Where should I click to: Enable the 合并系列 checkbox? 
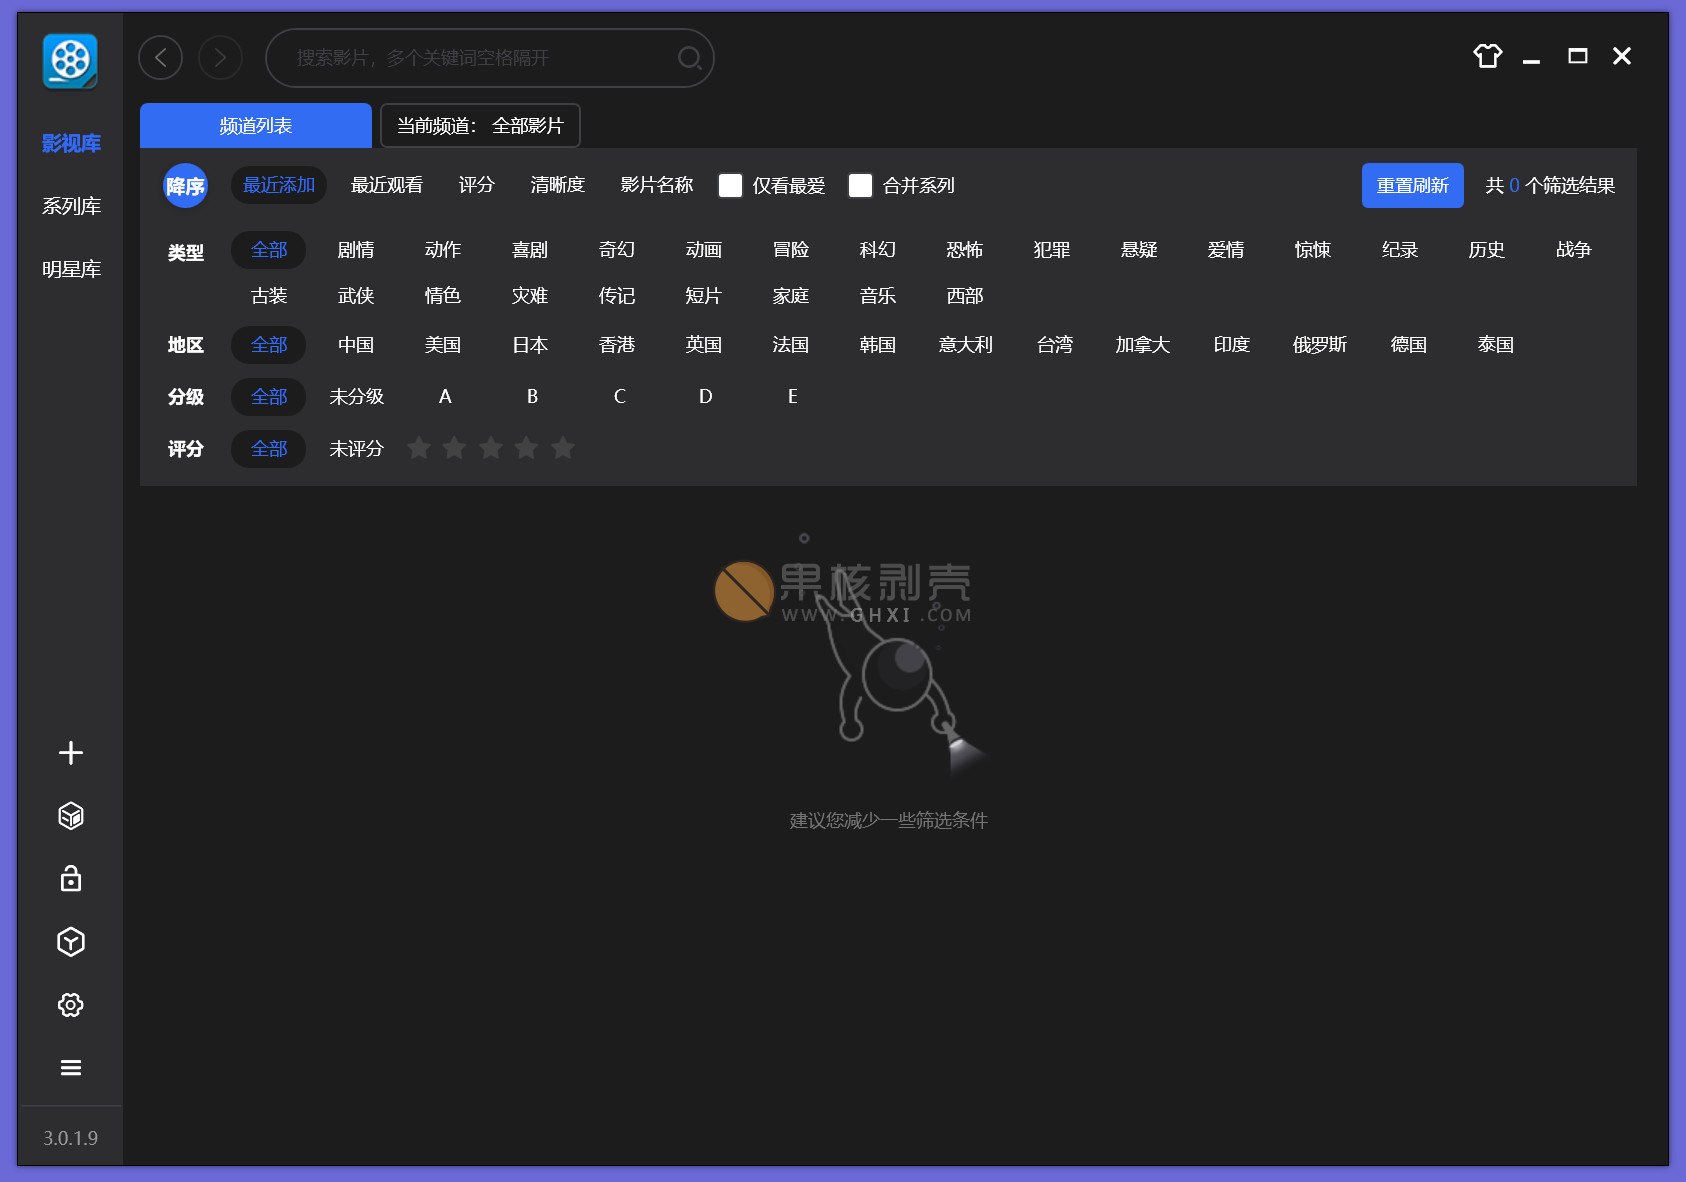click(860, 186)
